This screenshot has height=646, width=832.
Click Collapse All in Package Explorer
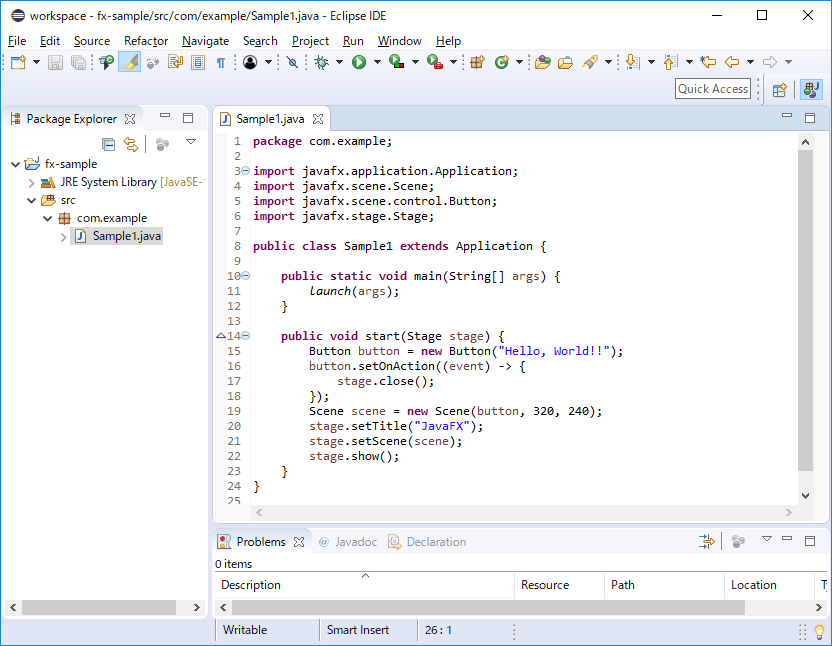[x=108, y=144]
